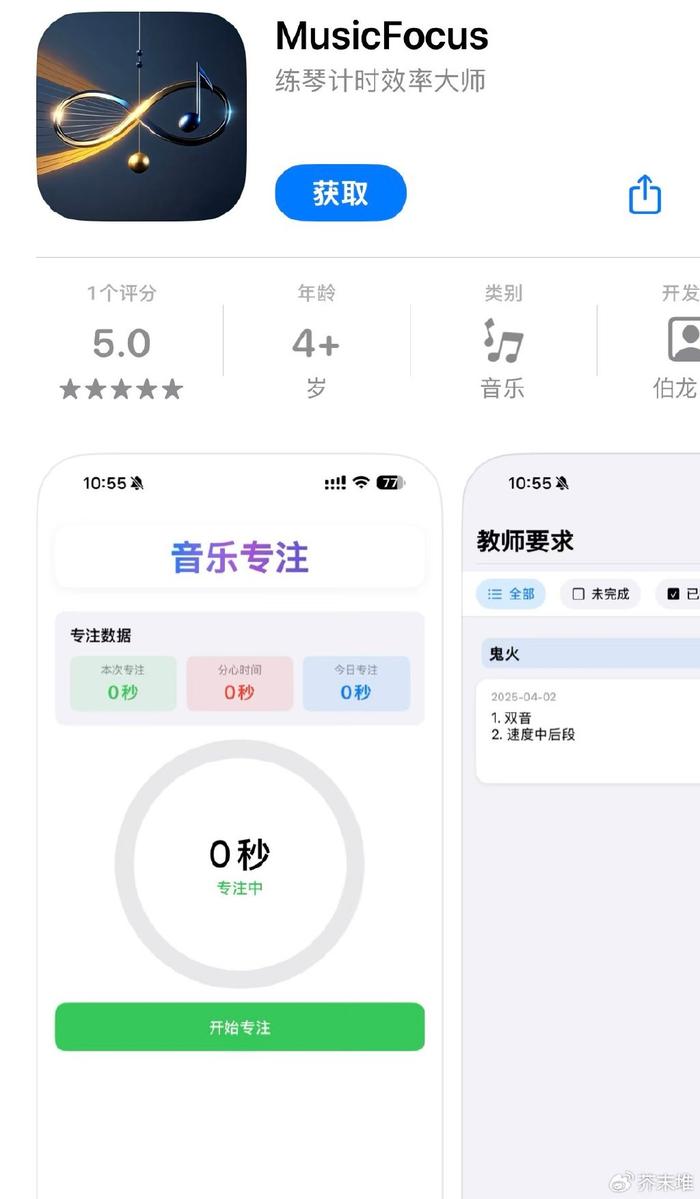Image resolution: width=700 pixels, height=1199 pixels.
Task: Tap the MusicFocus app icon
Action: point(142,116)
